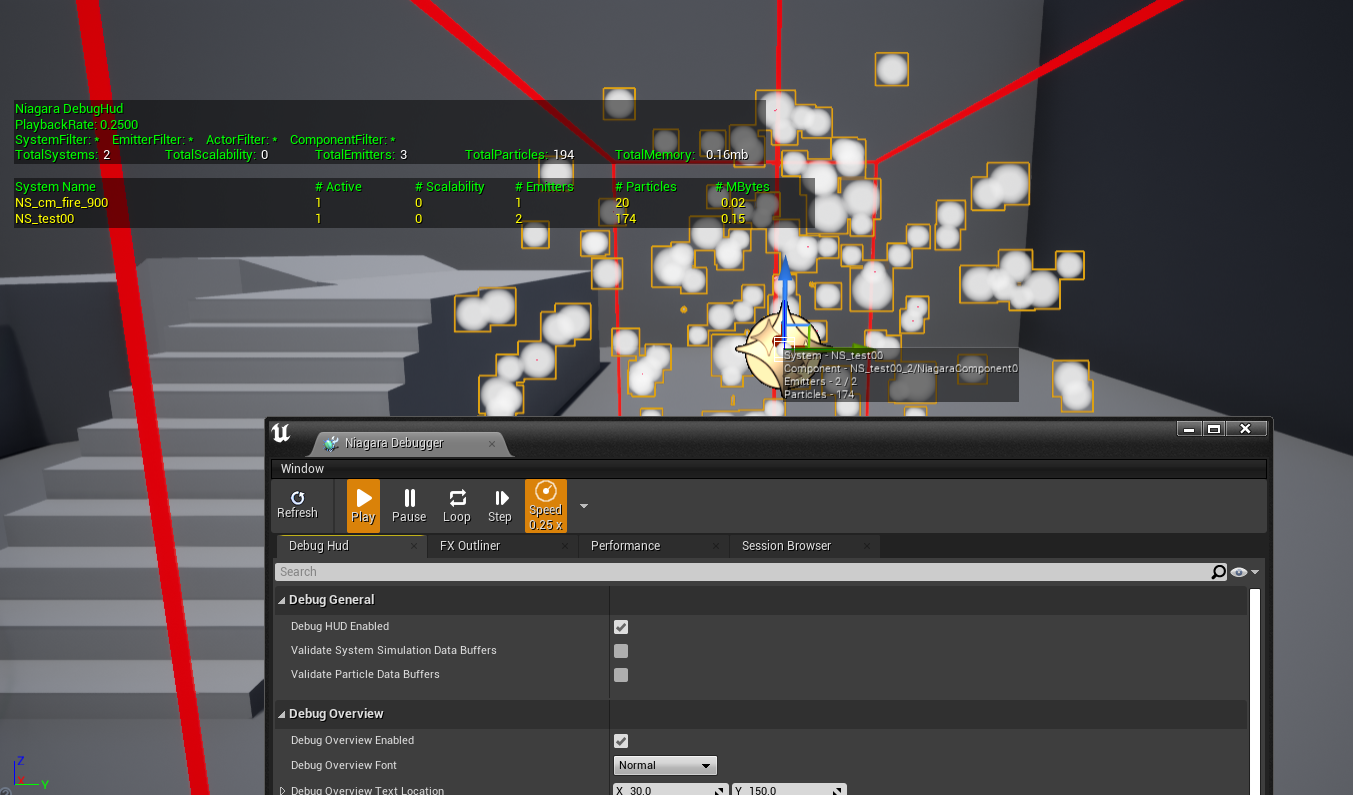Viewport: 1353px width, 795px height.
Task: Pause the Niagara simulation
Action: tap(409, 506)
